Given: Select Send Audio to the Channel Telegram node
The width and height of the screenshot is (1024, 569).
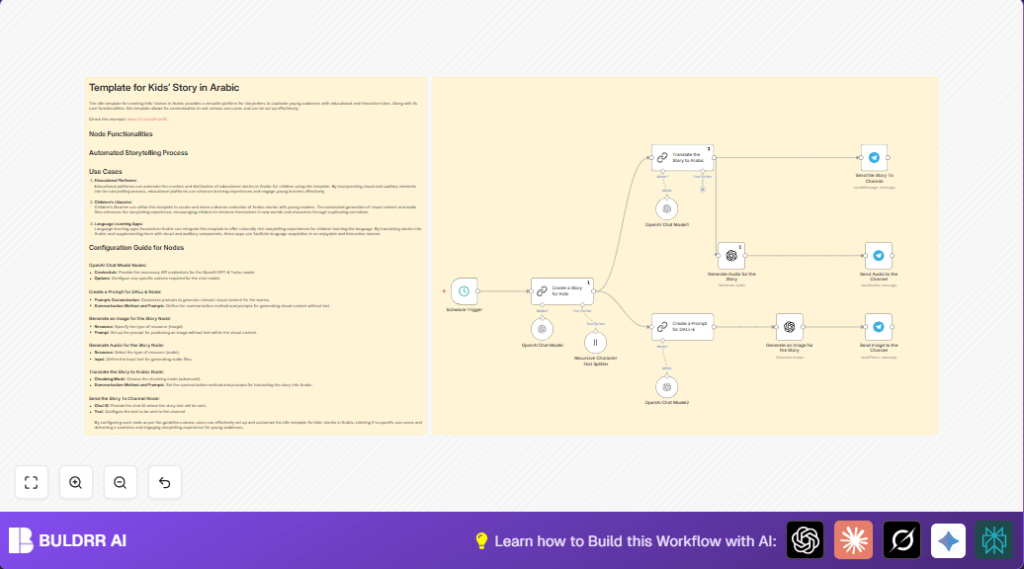Looking at the screenshot, I should [878, 255].
